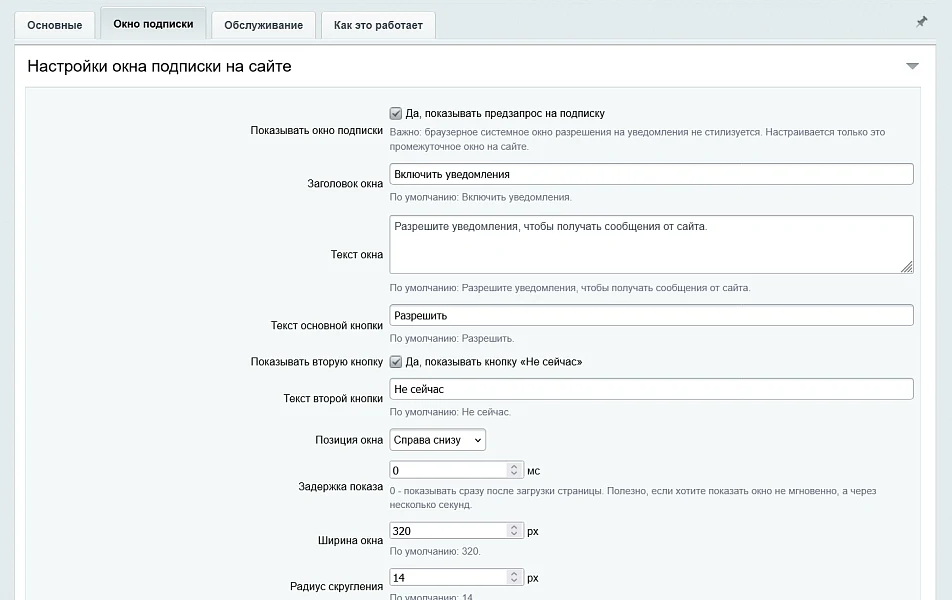
Task: Click the Позиция окна label
Action: pyautogui.click(x=349, y=440)
